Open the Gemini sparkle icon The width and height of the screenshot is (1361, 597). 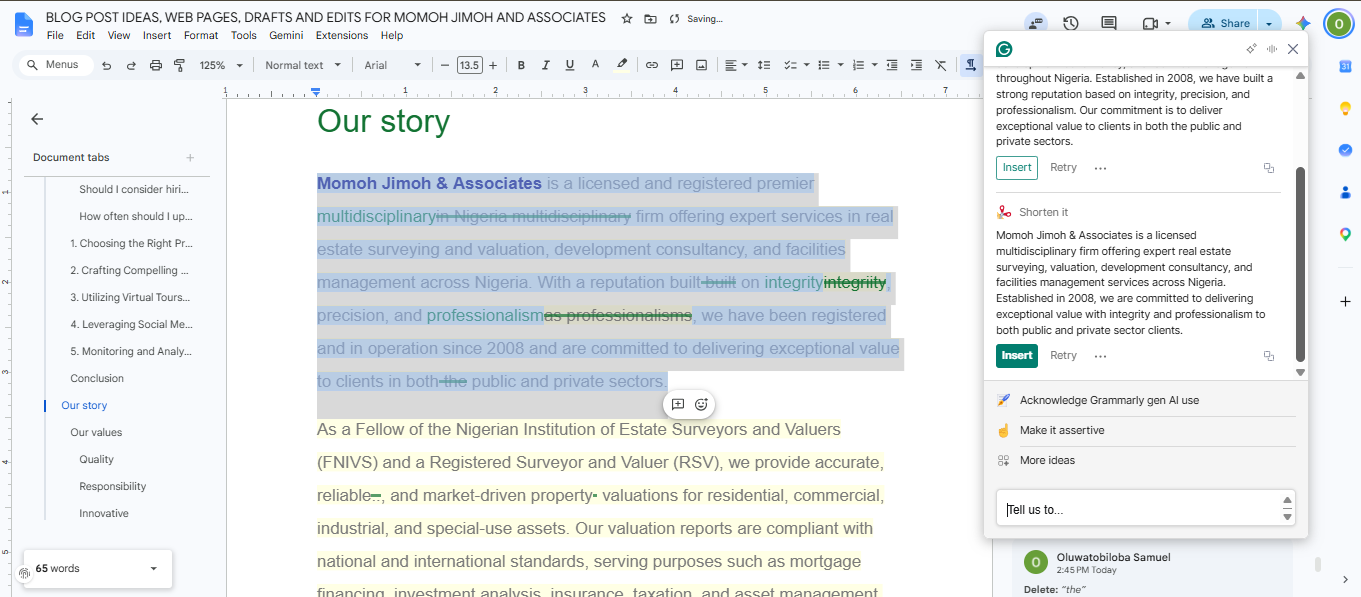1303,23
